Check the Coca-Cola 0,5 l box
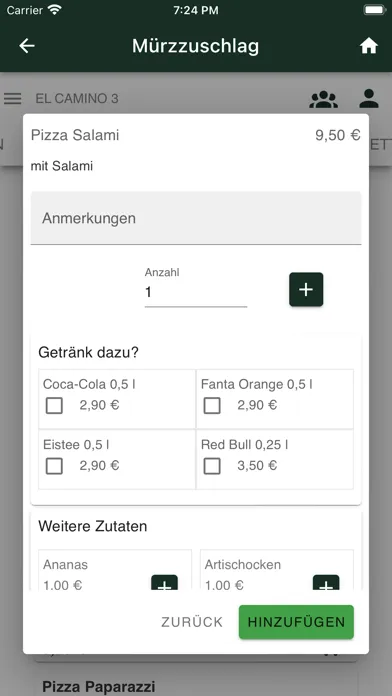 [x=54, y=406]
